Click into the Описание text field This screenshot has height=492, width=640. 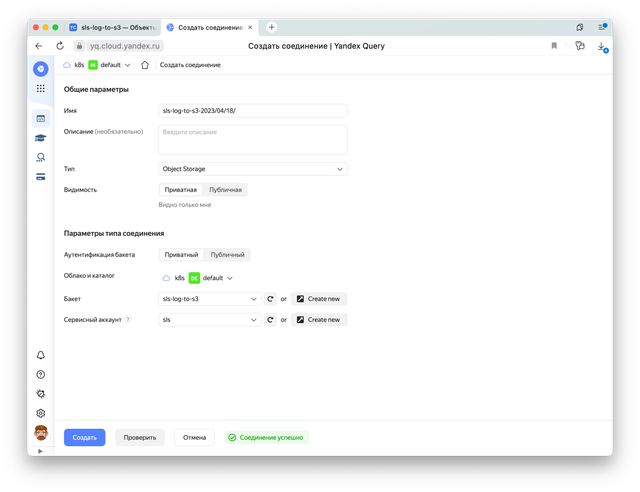point(253,139)
